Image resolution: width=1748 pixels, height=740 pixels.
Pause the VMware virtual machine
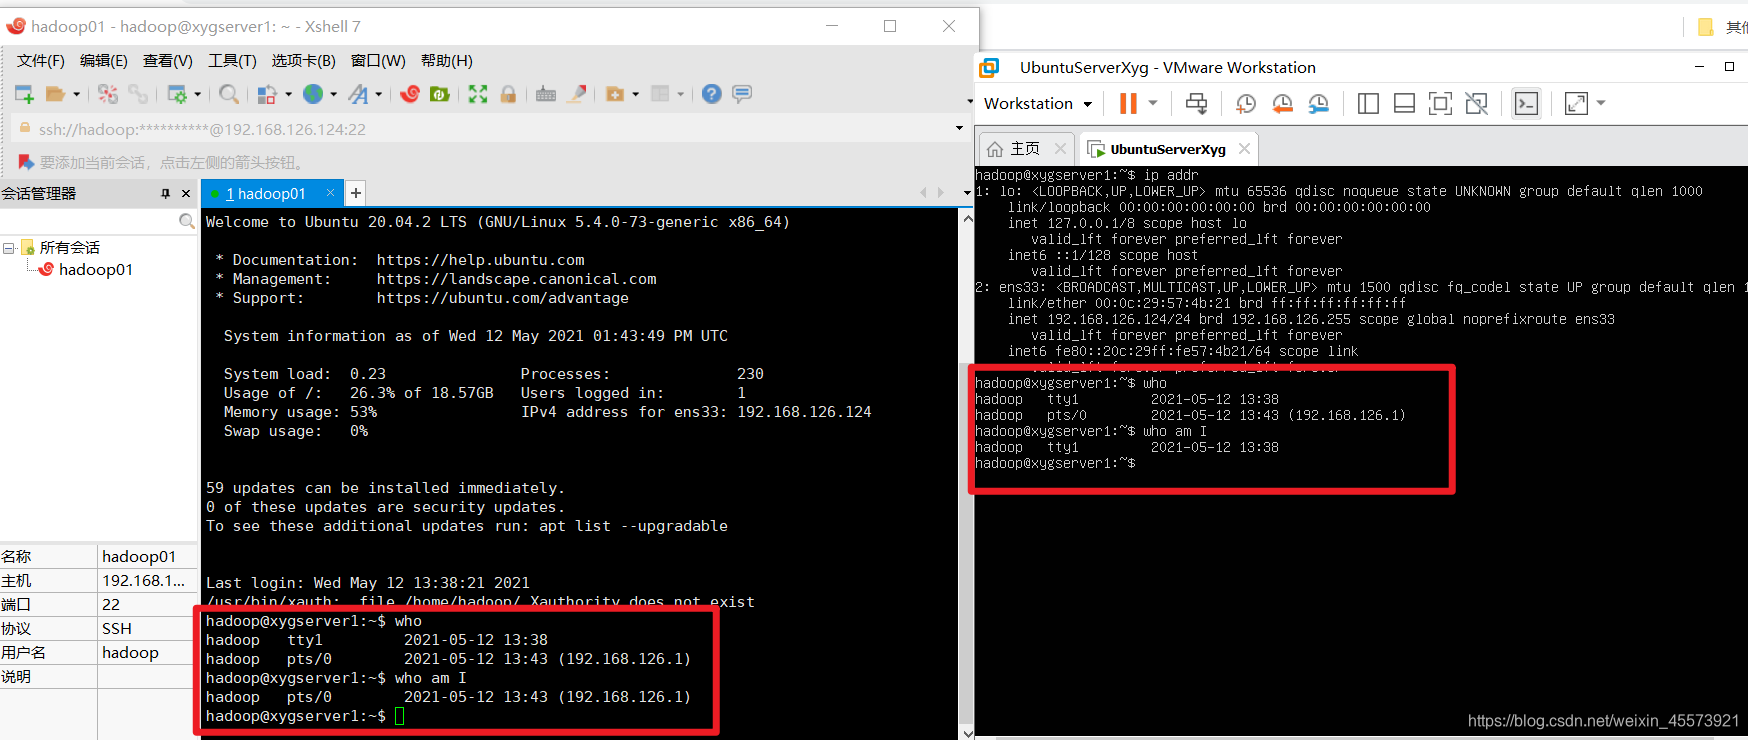(x=1128, y=103)
